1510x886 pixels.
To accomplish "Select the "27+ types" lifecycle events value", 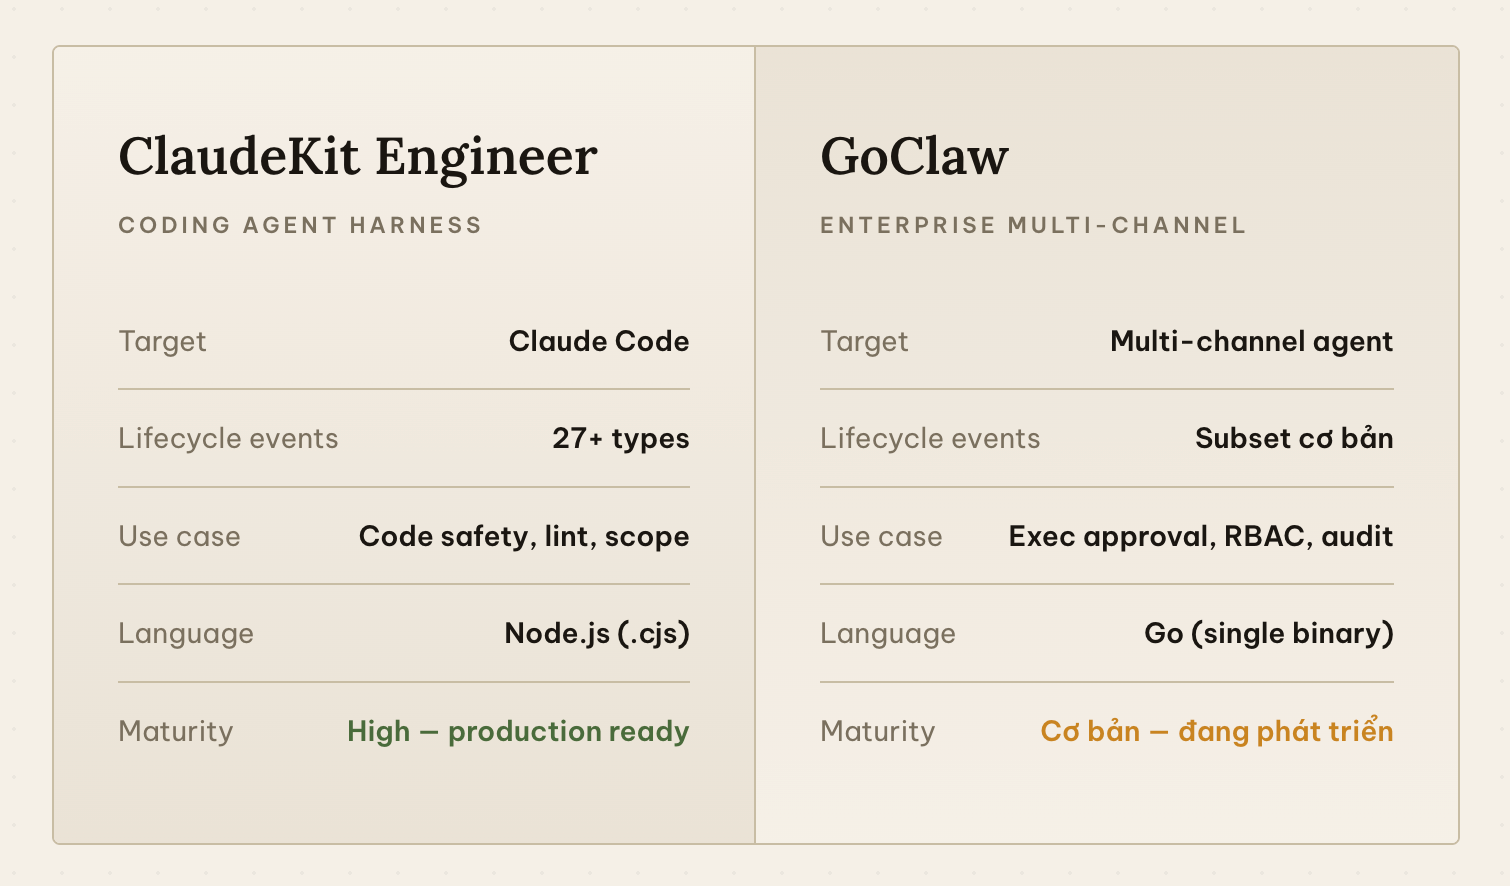I will [x=621, y=439].
